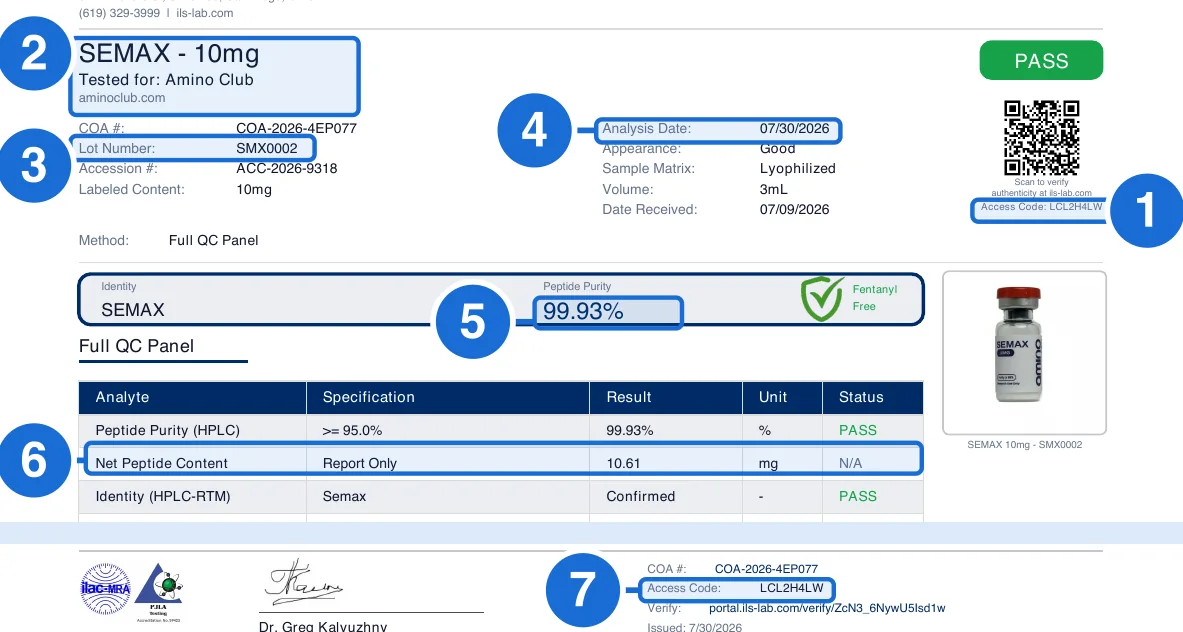Open ils-lab.com link beside phone number
The width and height of the screenshot is (1183, 632).
point(204,13)
